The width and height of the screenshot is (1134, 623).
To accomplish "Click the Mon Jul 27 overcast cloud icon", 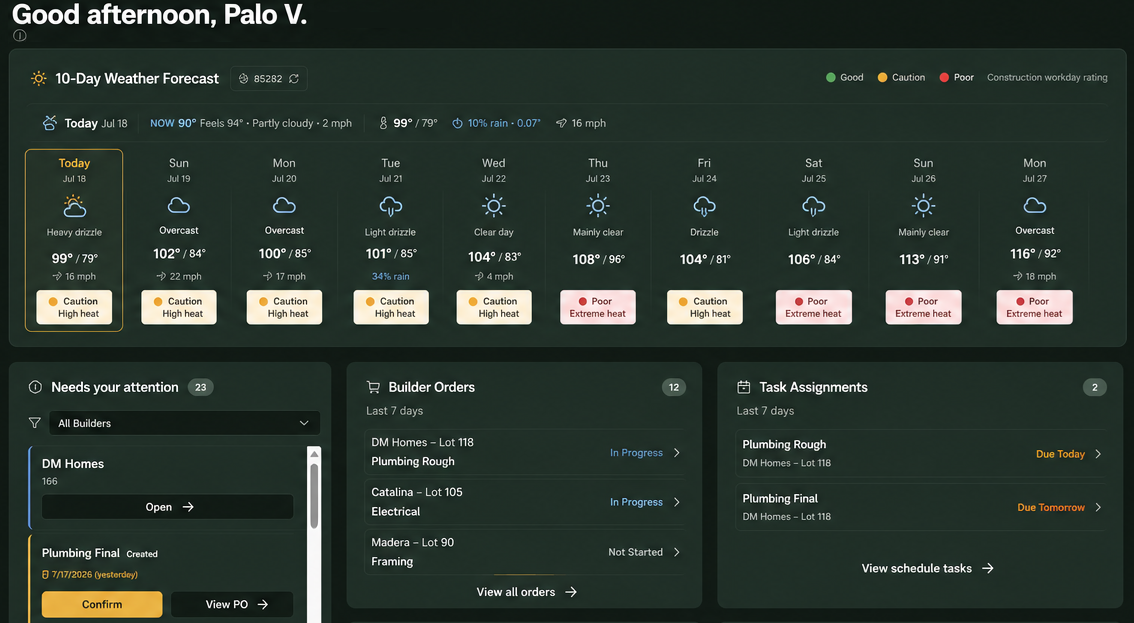I will point(1035,205).
